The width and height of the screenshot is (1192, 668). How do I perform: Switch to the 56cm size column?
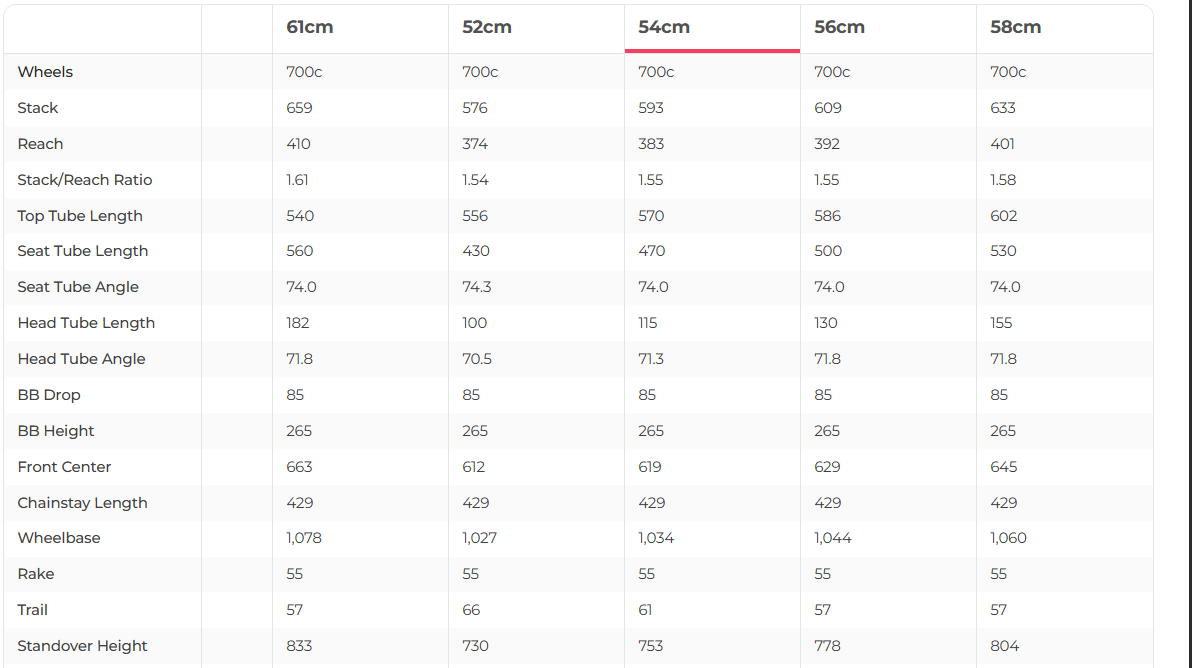point(839,28)
